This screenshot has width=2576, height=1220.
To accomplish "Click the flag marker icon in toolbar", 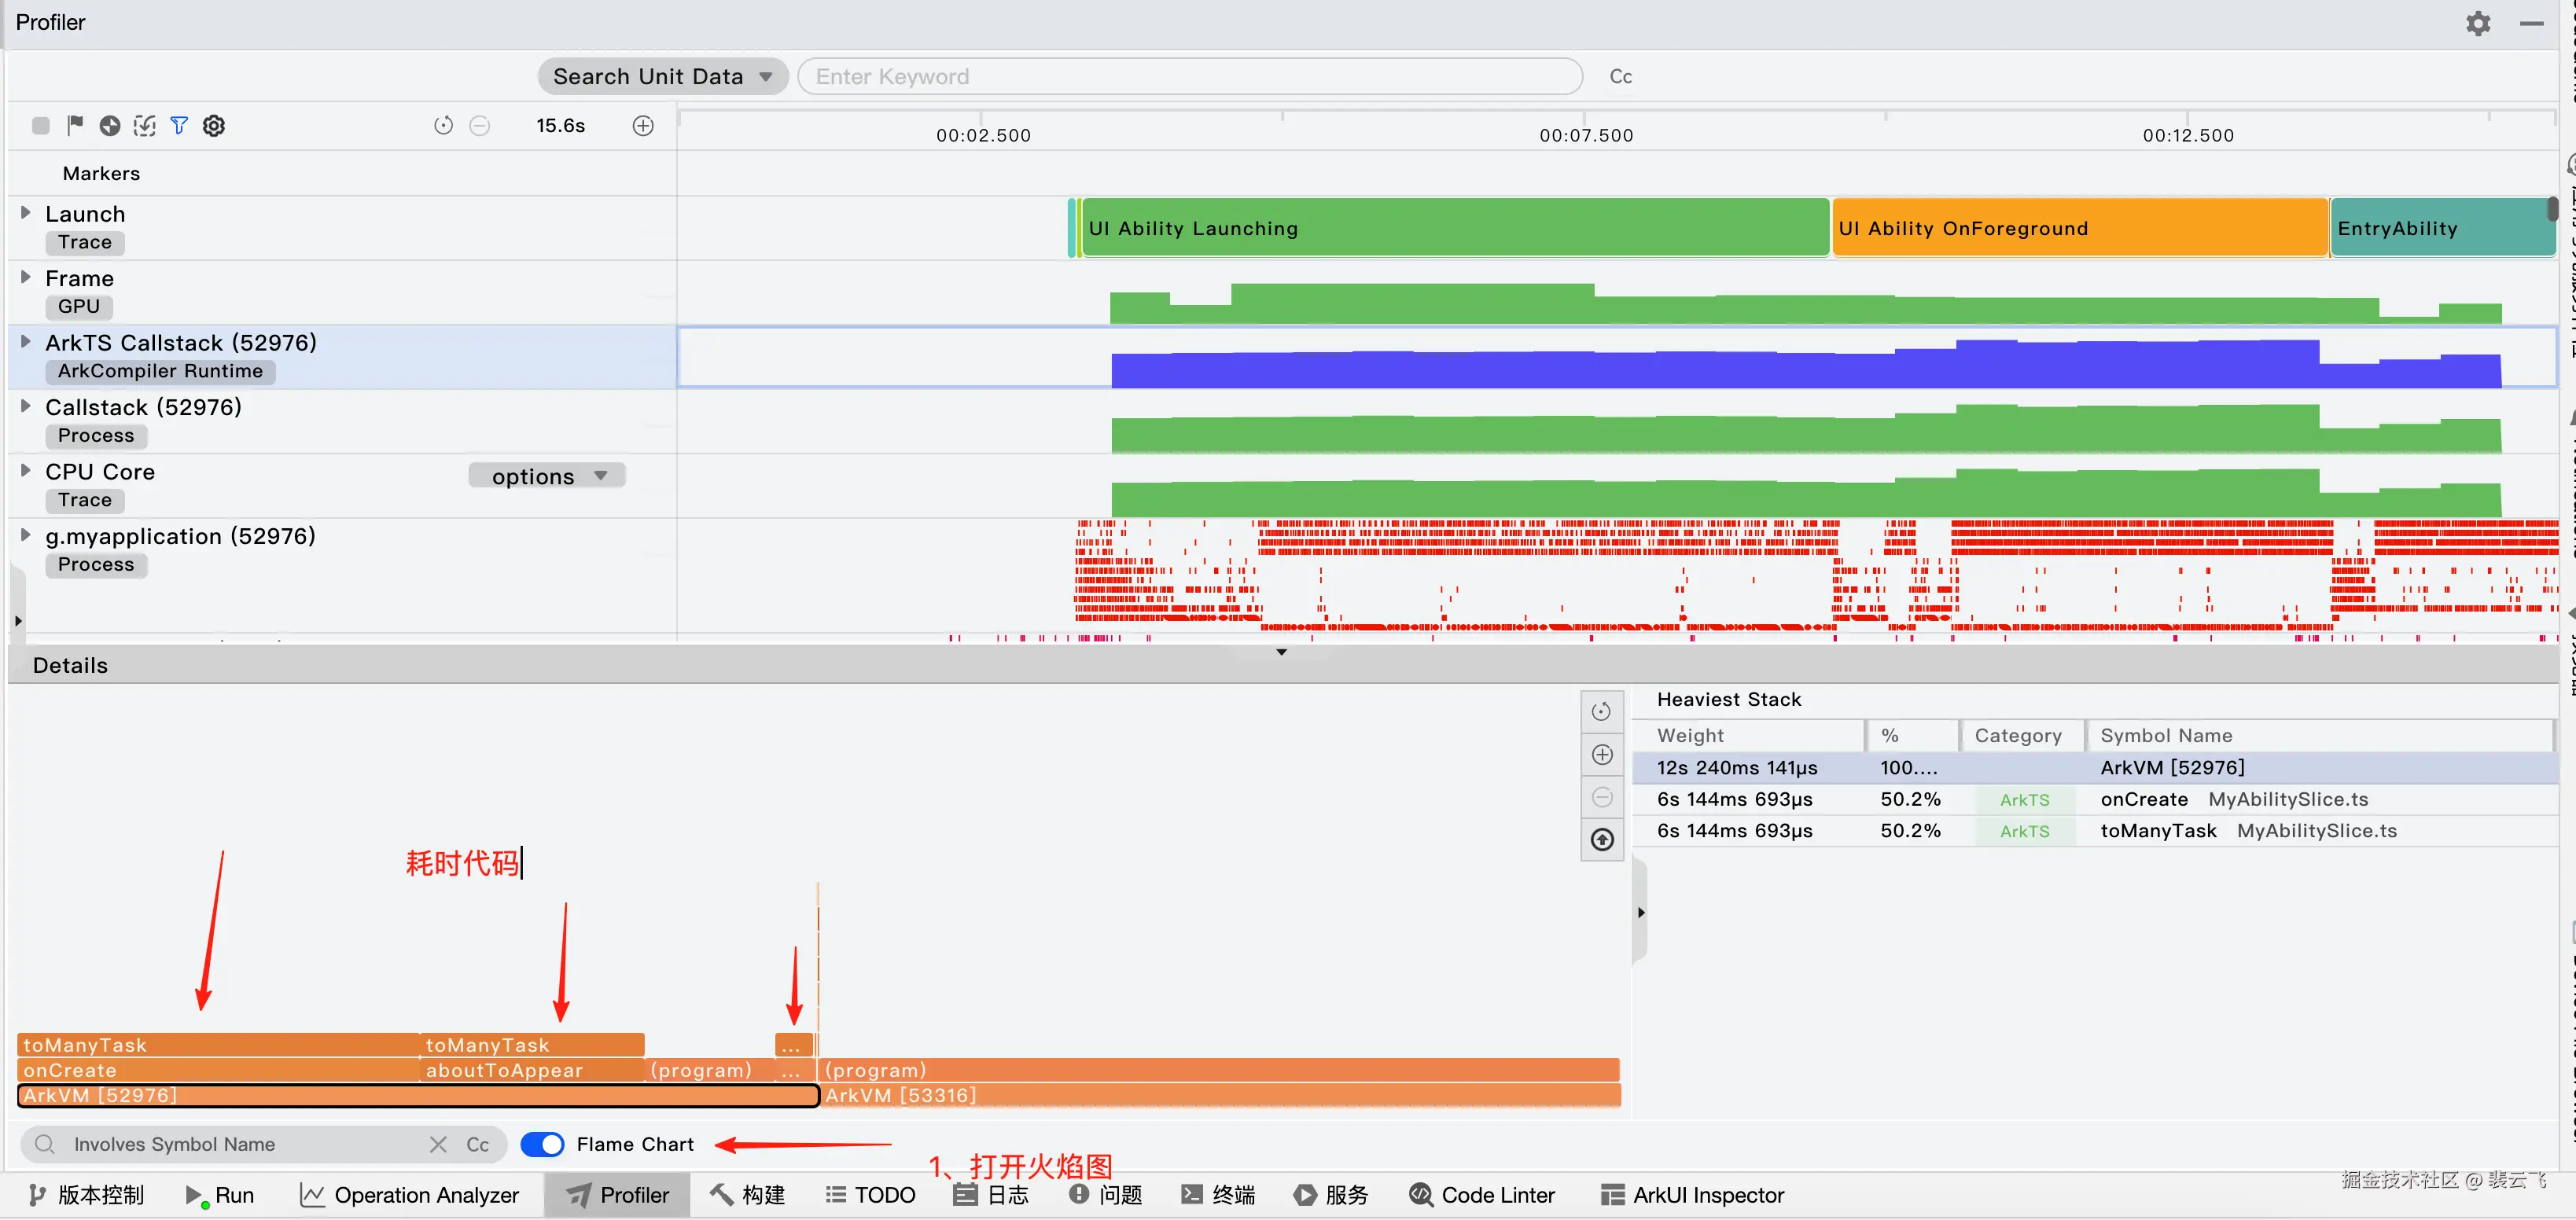I will coord(75,125).
